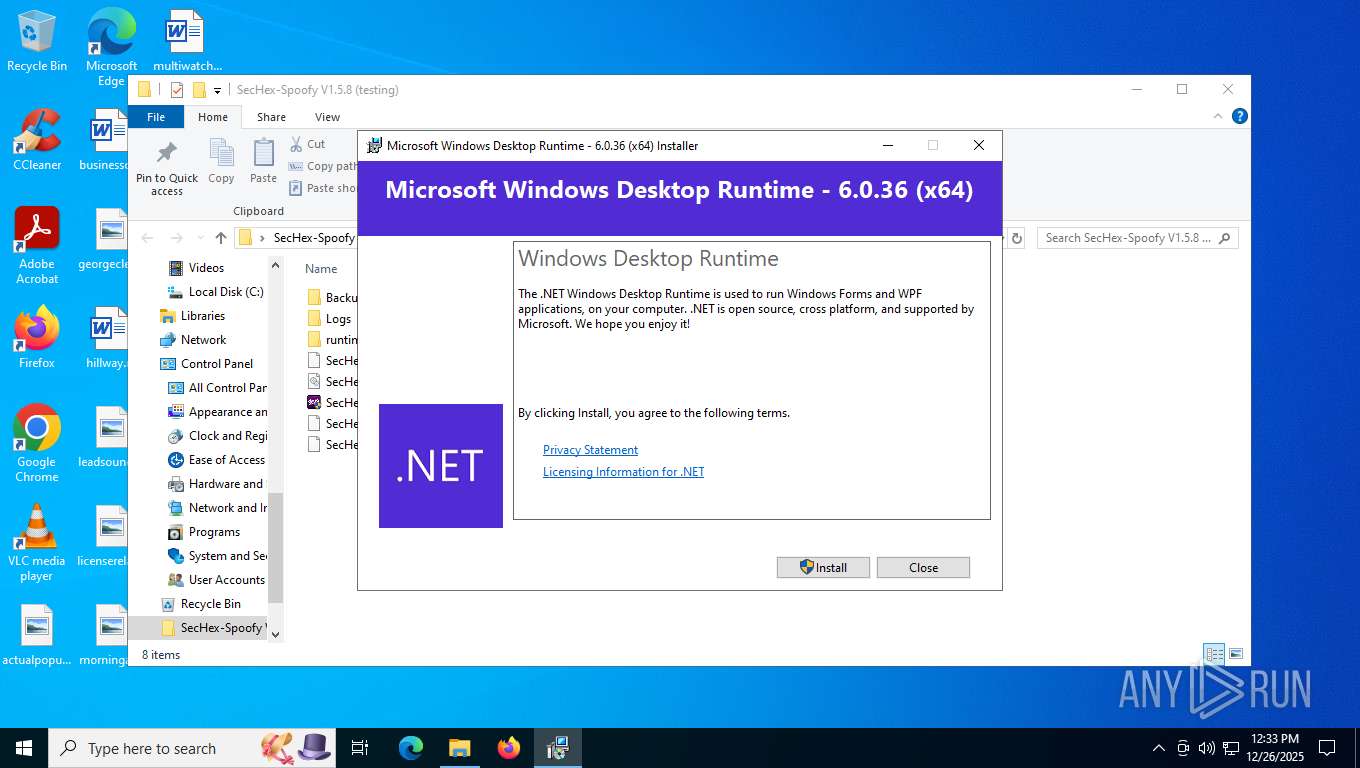Select Videos in the navigation pane
The image size is (1360, 768).
coord(206,268)
